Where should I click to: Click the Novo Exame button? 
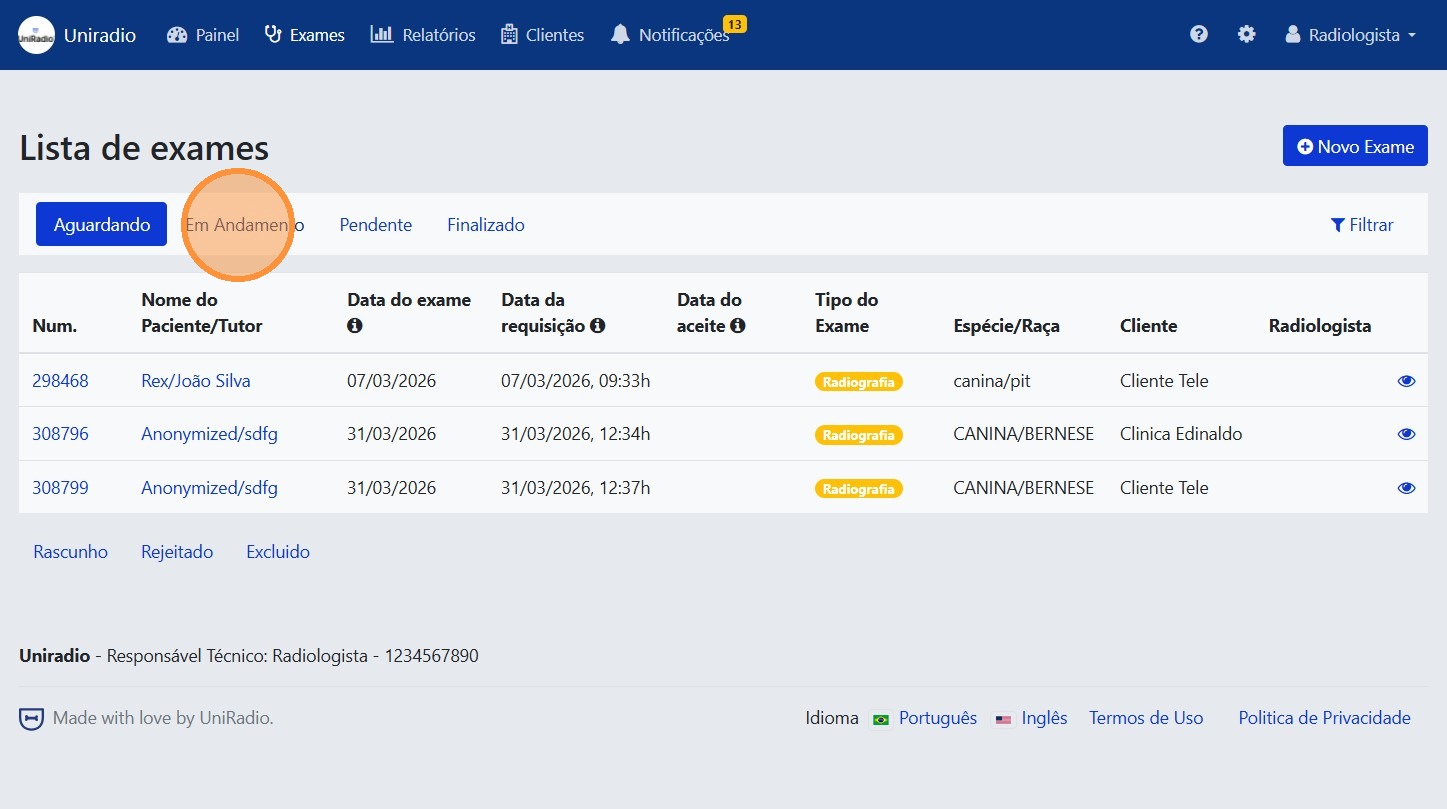click(1354, 145)
